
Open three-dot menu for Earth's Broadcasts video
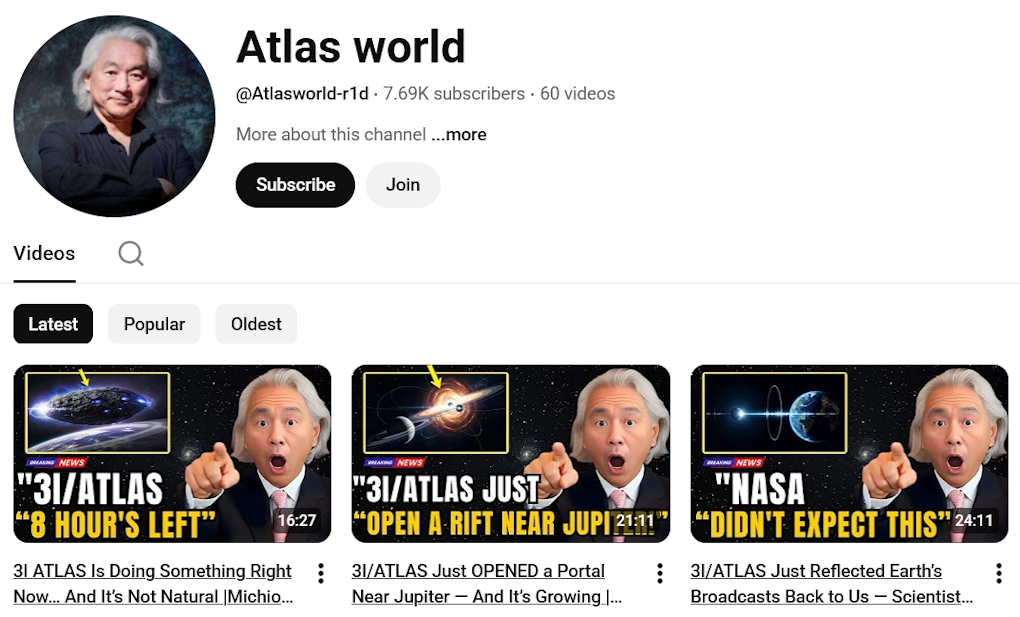point(998,573)
